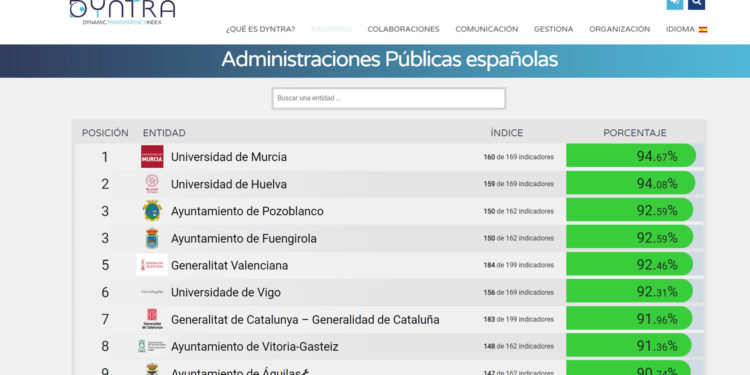750x375 pixels.
Task: Click '156 de 169 indicadores' text
Action: tap(518, 292)
